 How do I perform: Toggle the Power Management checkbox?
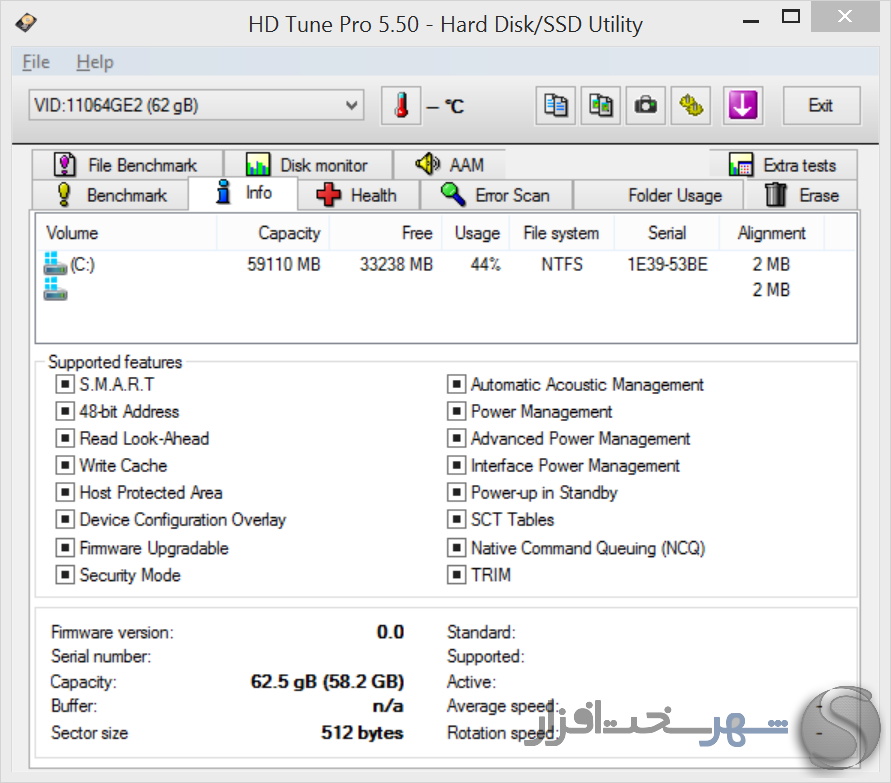point(456,410)
